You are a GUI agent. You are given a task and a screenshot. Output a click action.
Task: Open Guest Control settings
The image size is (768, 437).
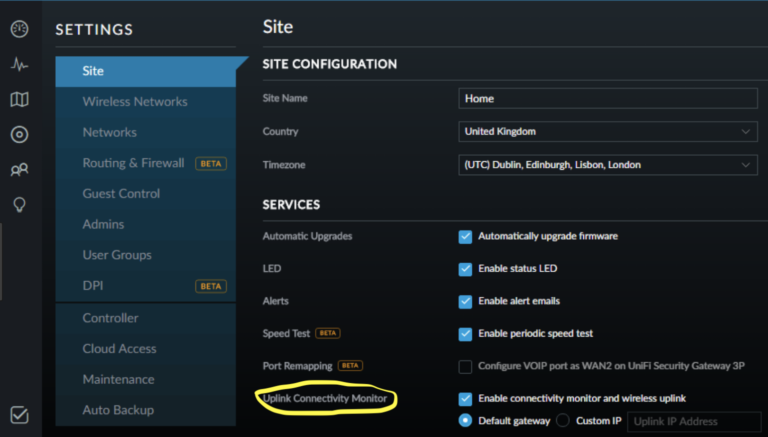click(145, 194)
